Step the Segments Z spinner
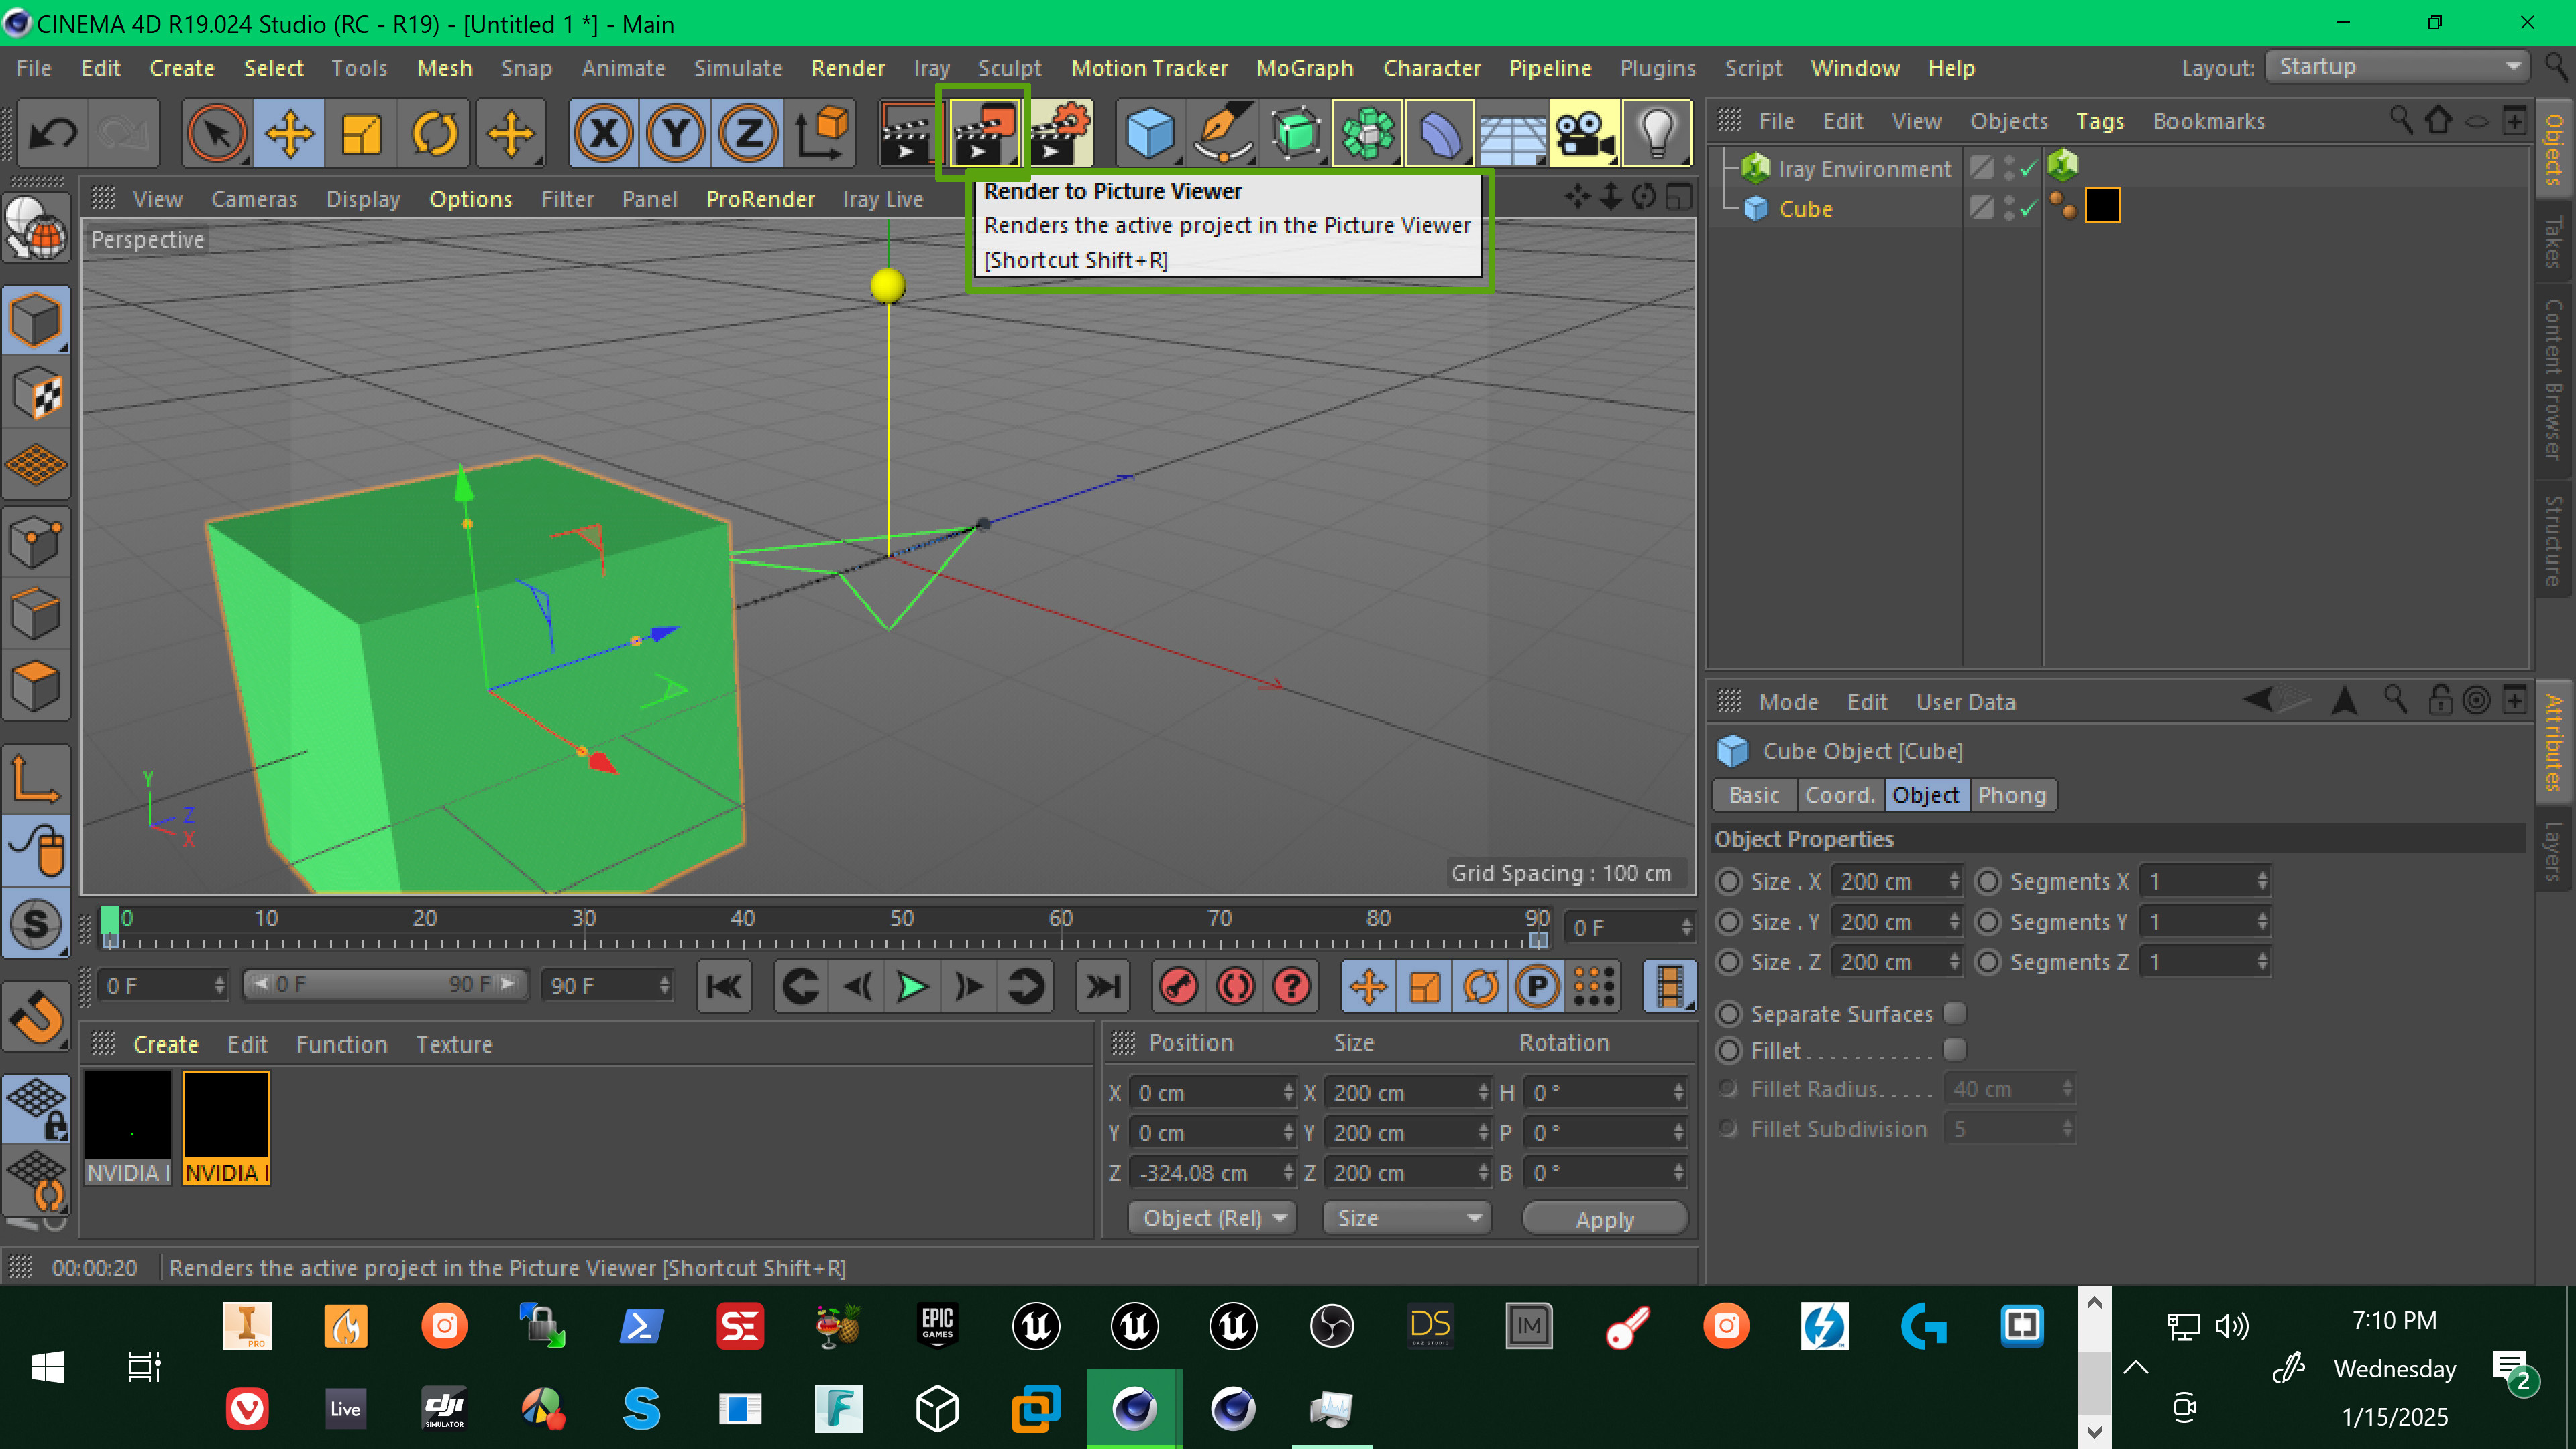This screenshot has height=1449, width=2576. tap(2261, 961)
